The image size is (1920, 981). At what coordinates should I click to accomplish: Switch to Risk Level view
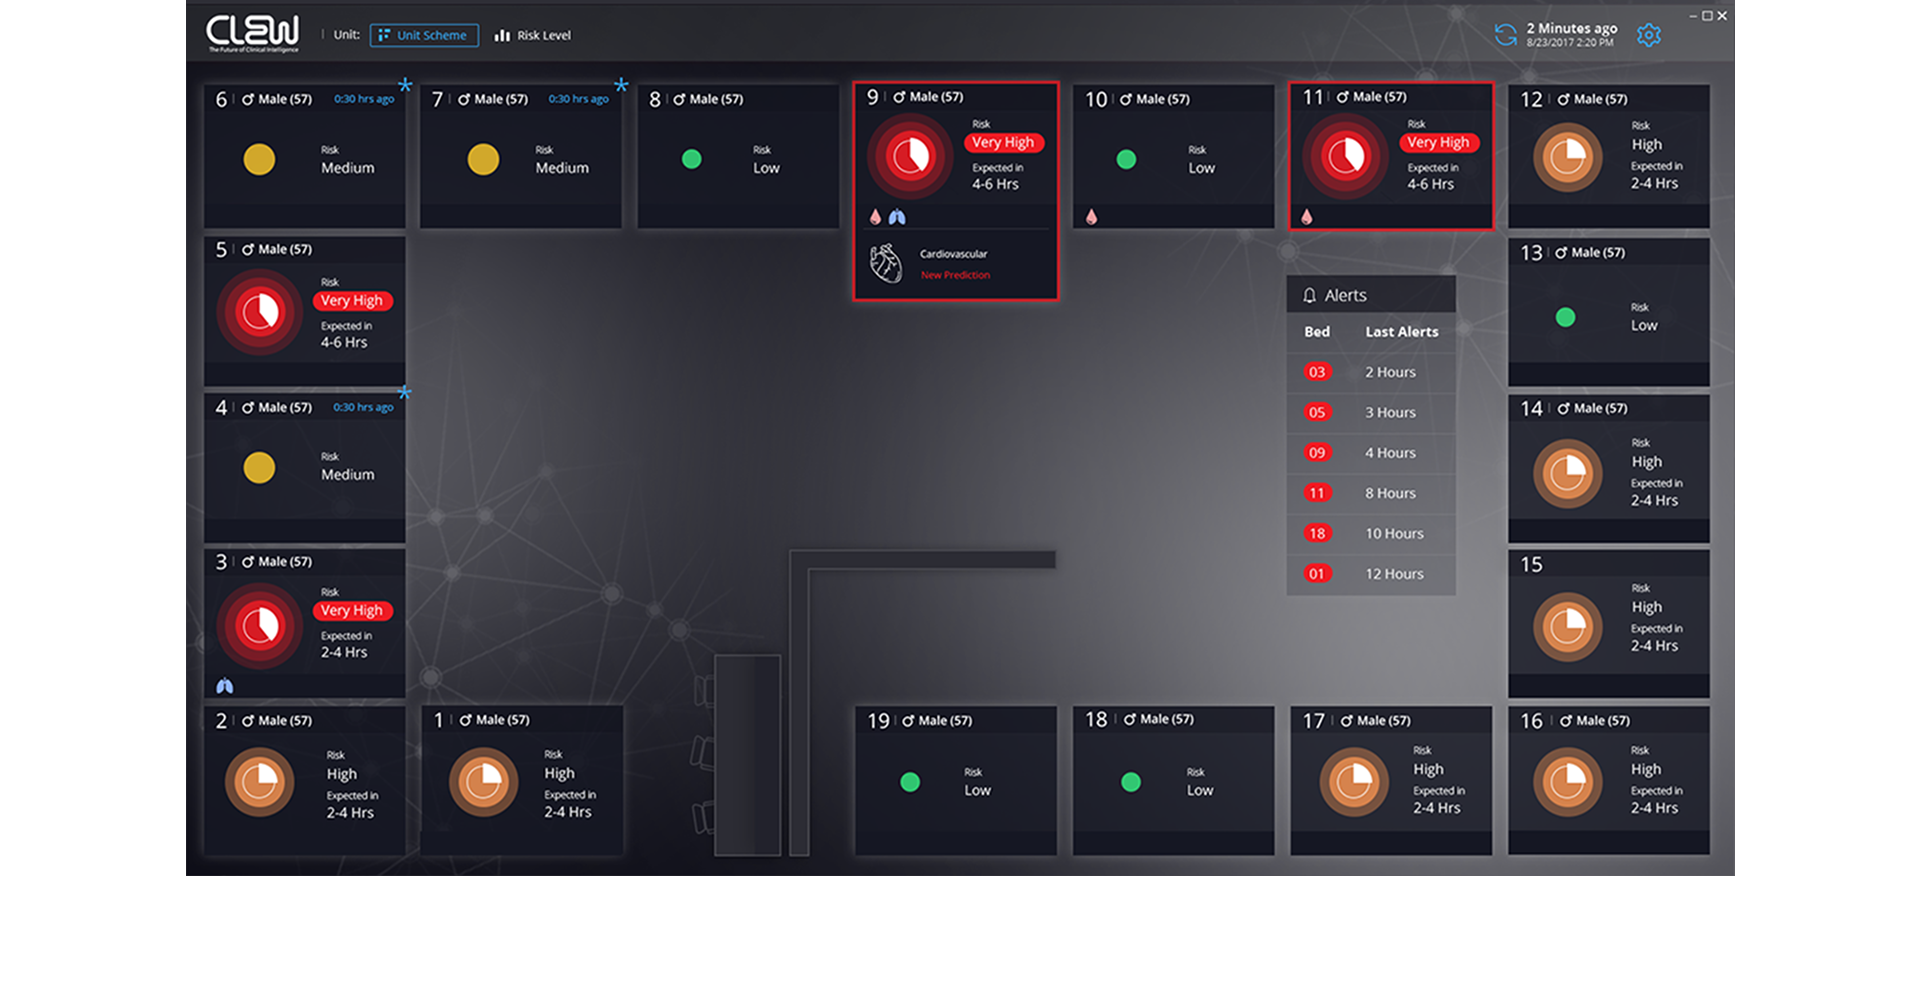532,35
